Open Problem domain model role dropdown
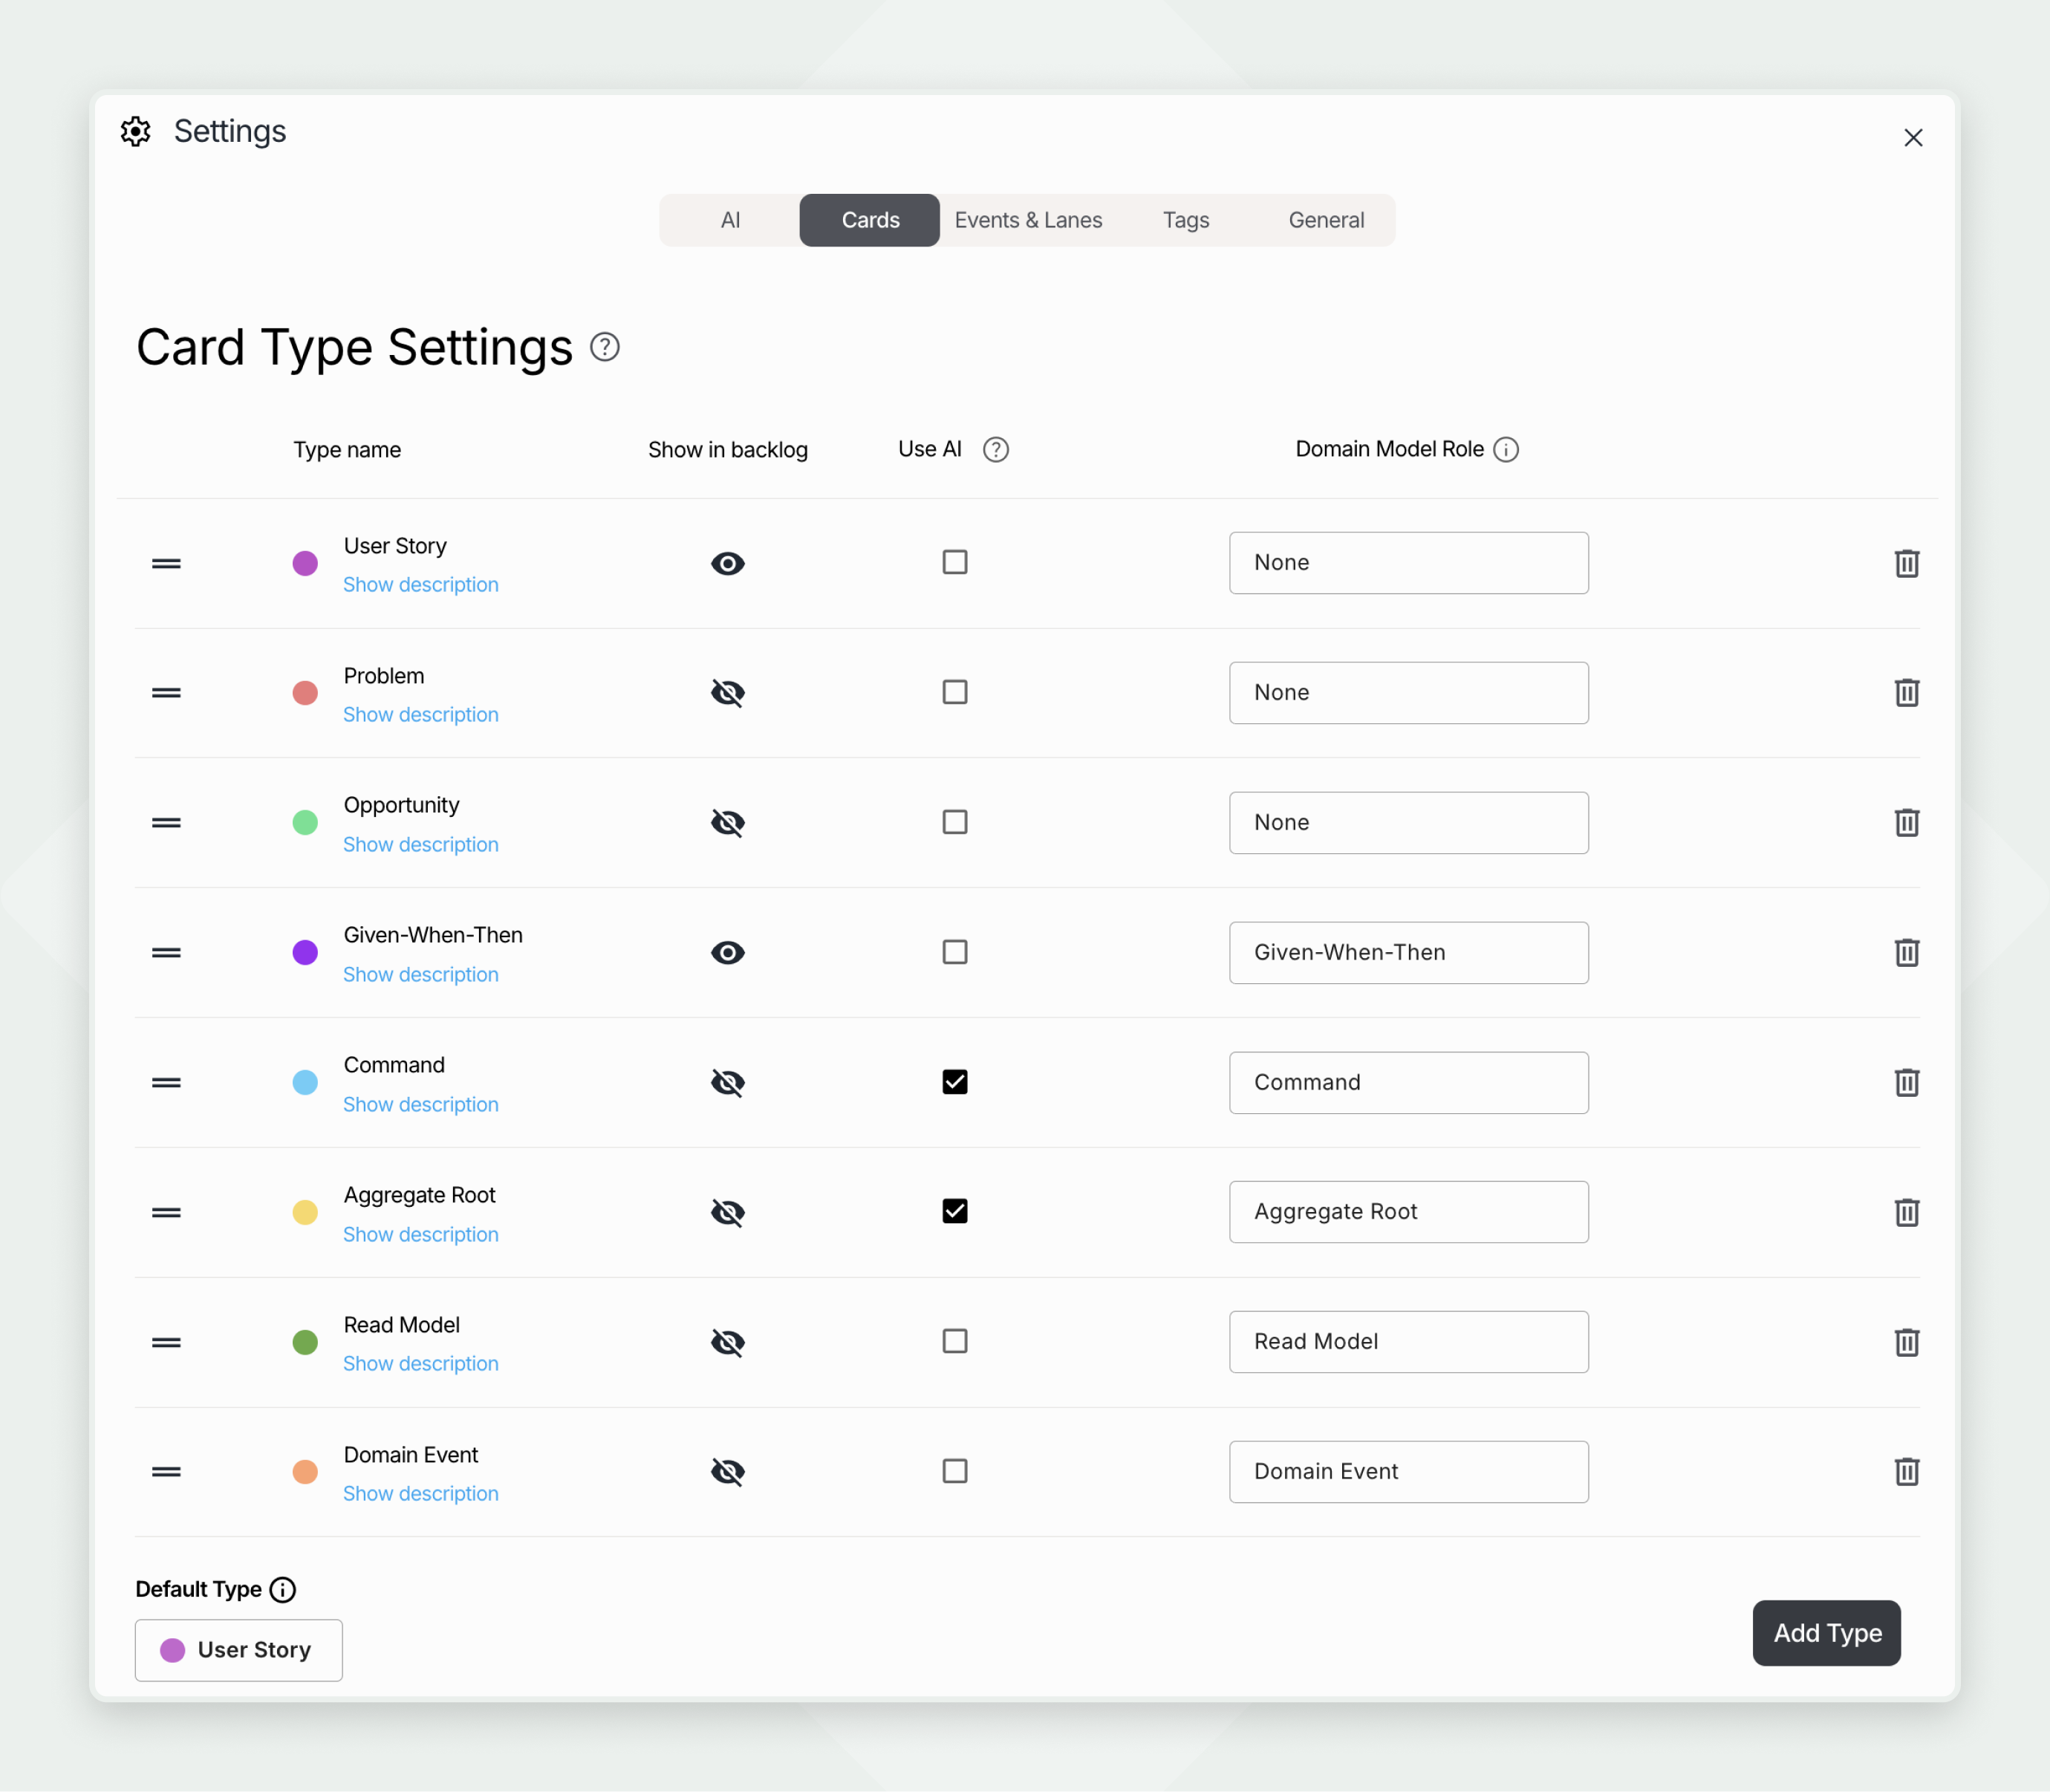The image size is (2050, 1792). (1408, 692)
